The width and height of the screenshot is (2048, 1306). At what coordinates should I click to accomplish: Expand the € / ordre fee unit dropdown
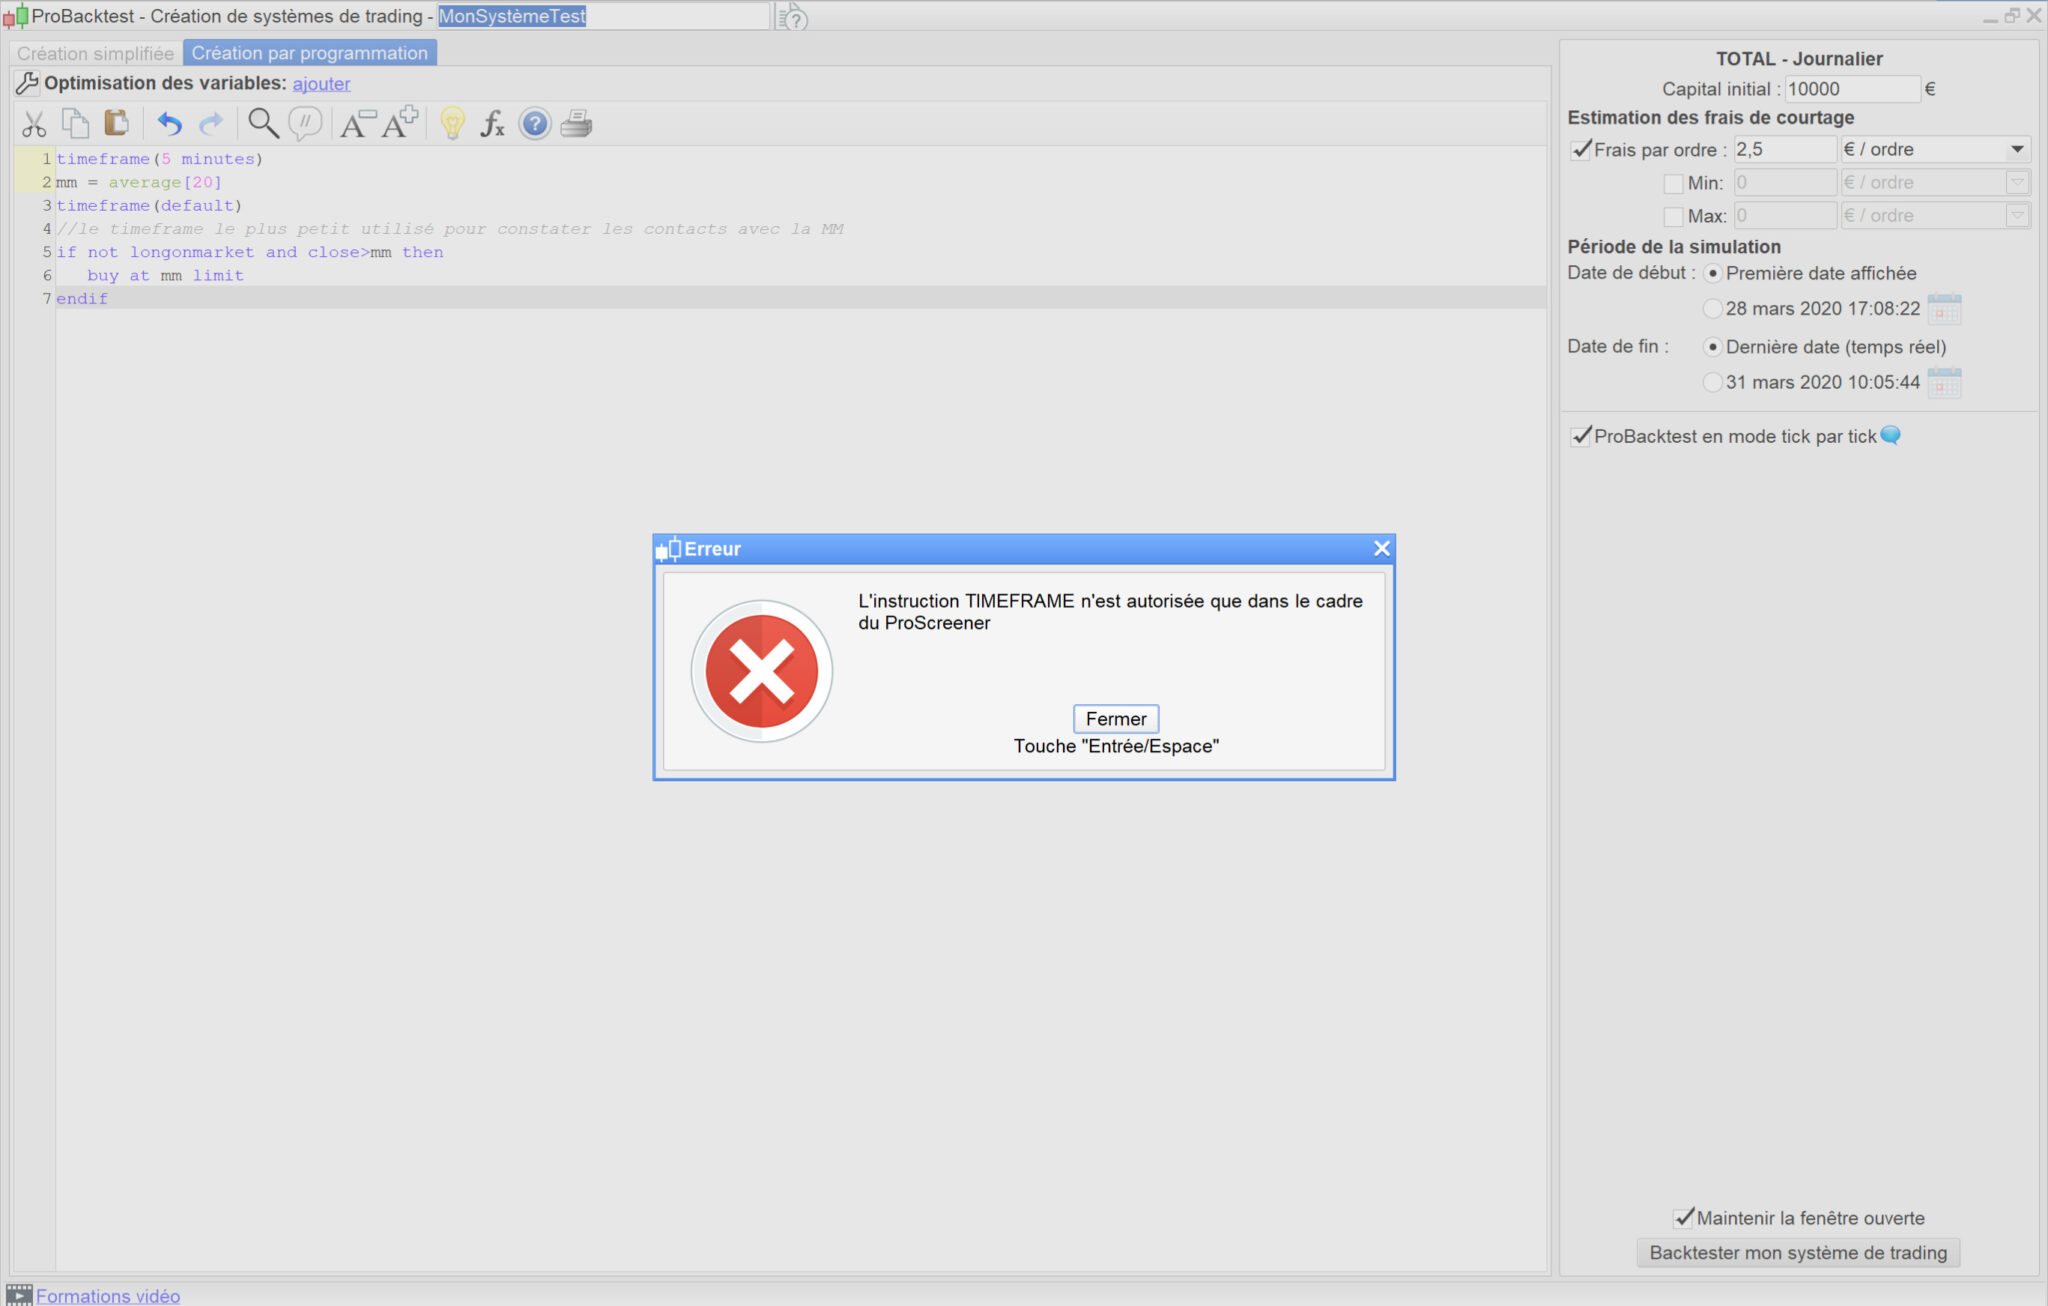[x=2017, y=150]
